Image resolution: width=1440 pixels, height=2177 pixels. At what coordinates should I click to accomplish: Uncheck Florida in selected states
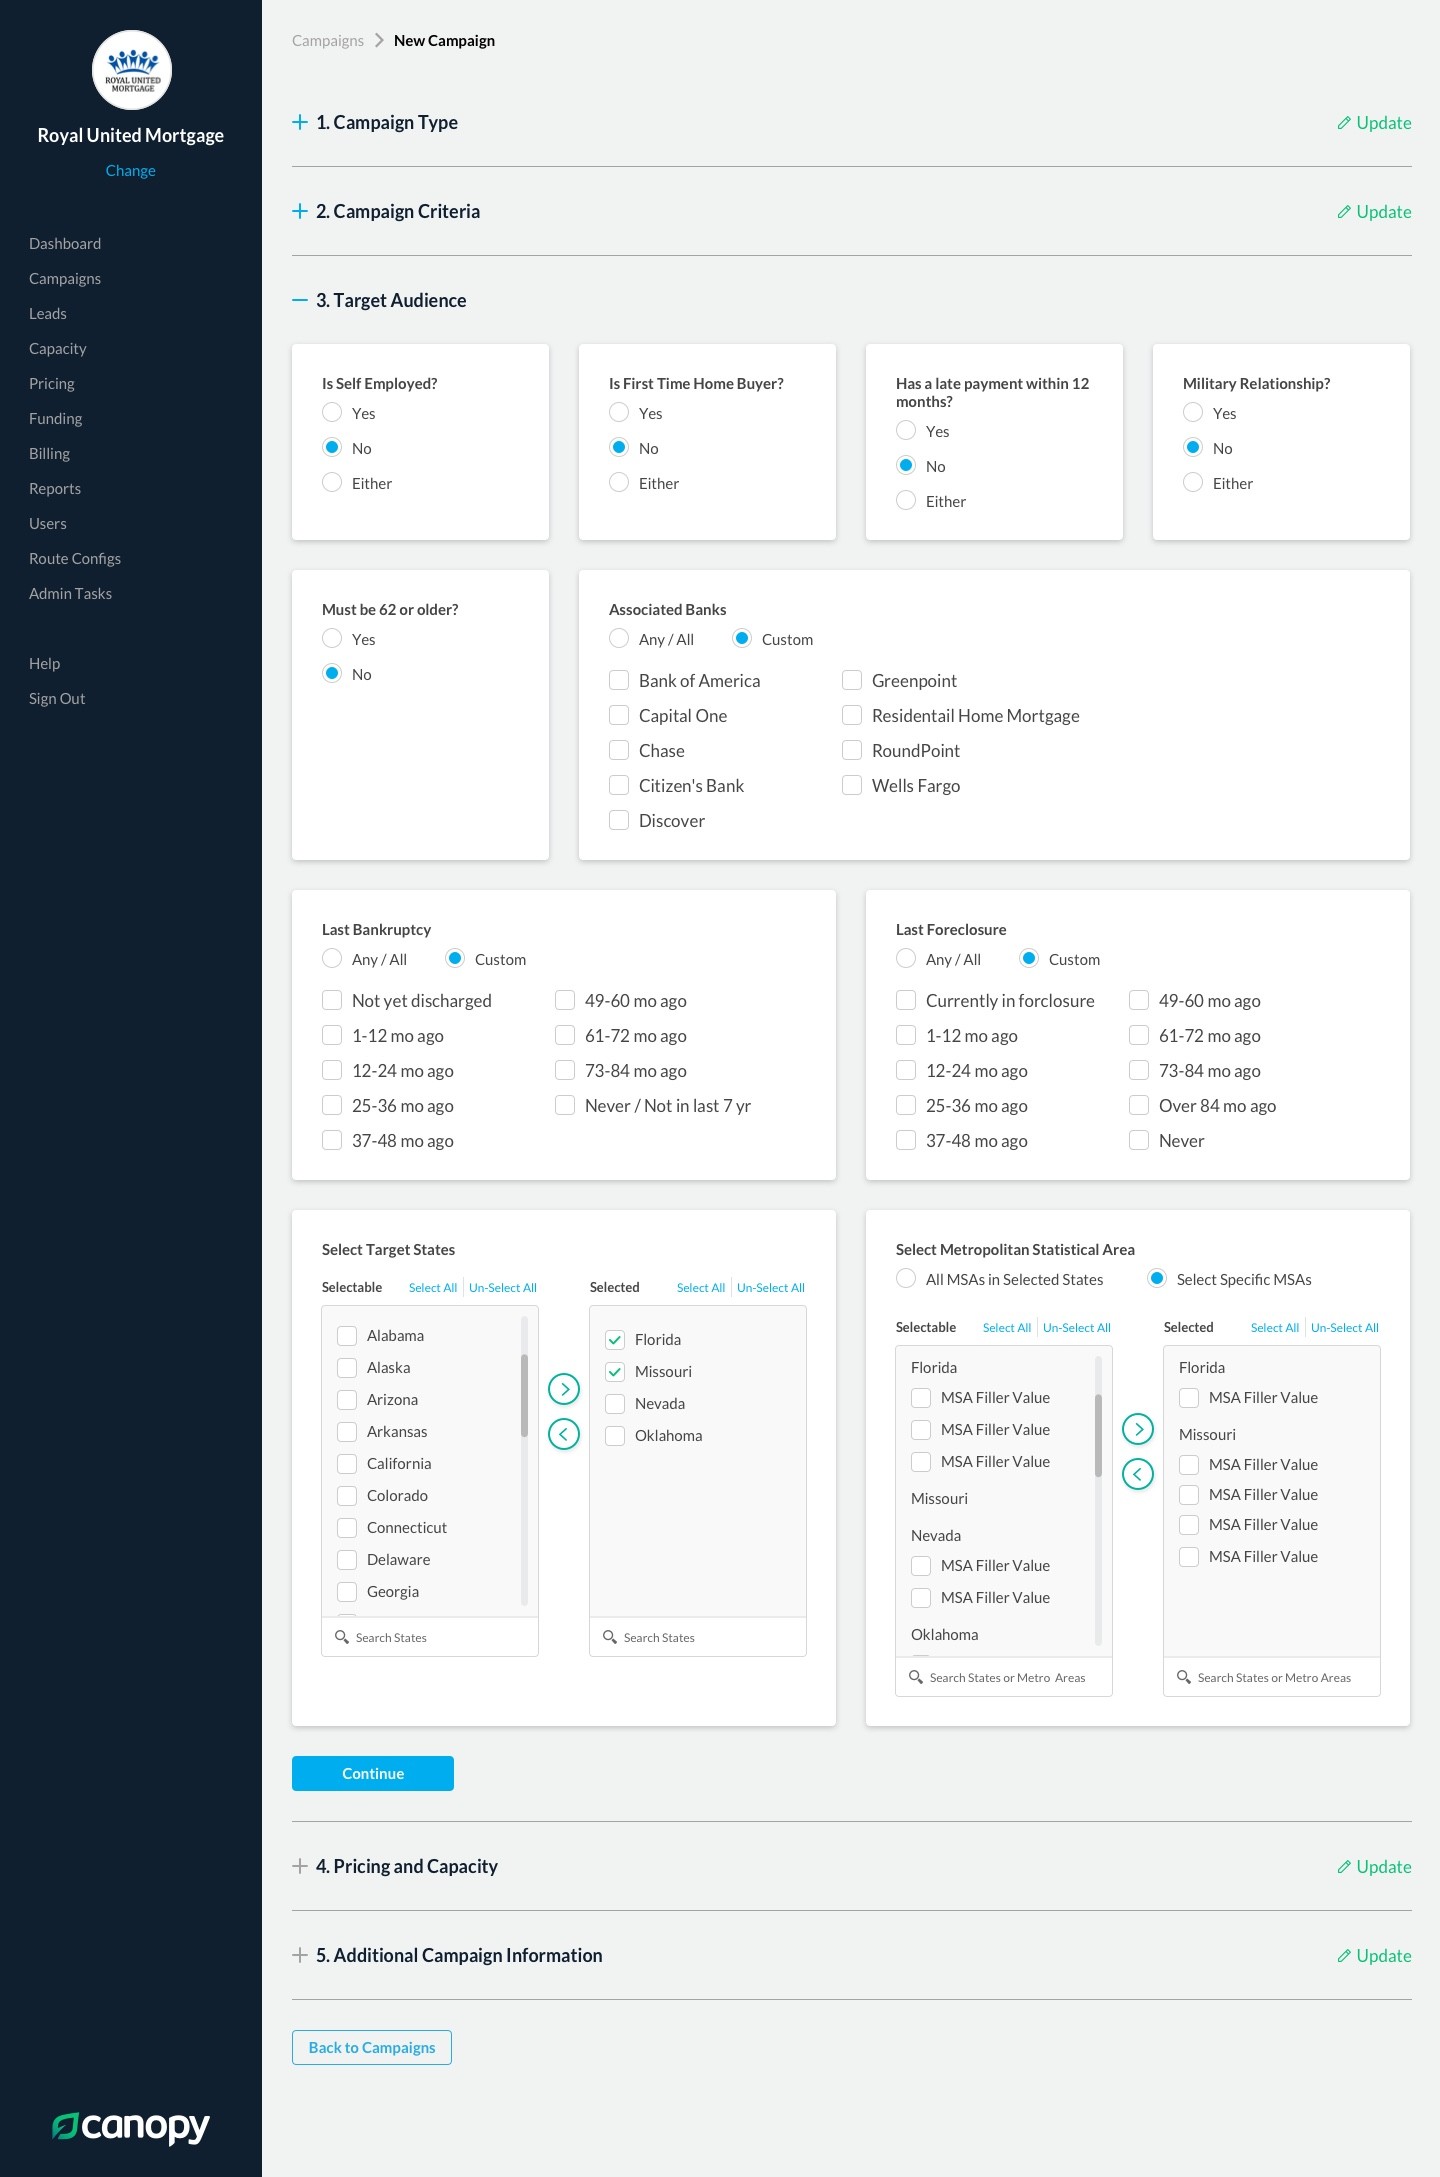click(x=615, y=1340)
